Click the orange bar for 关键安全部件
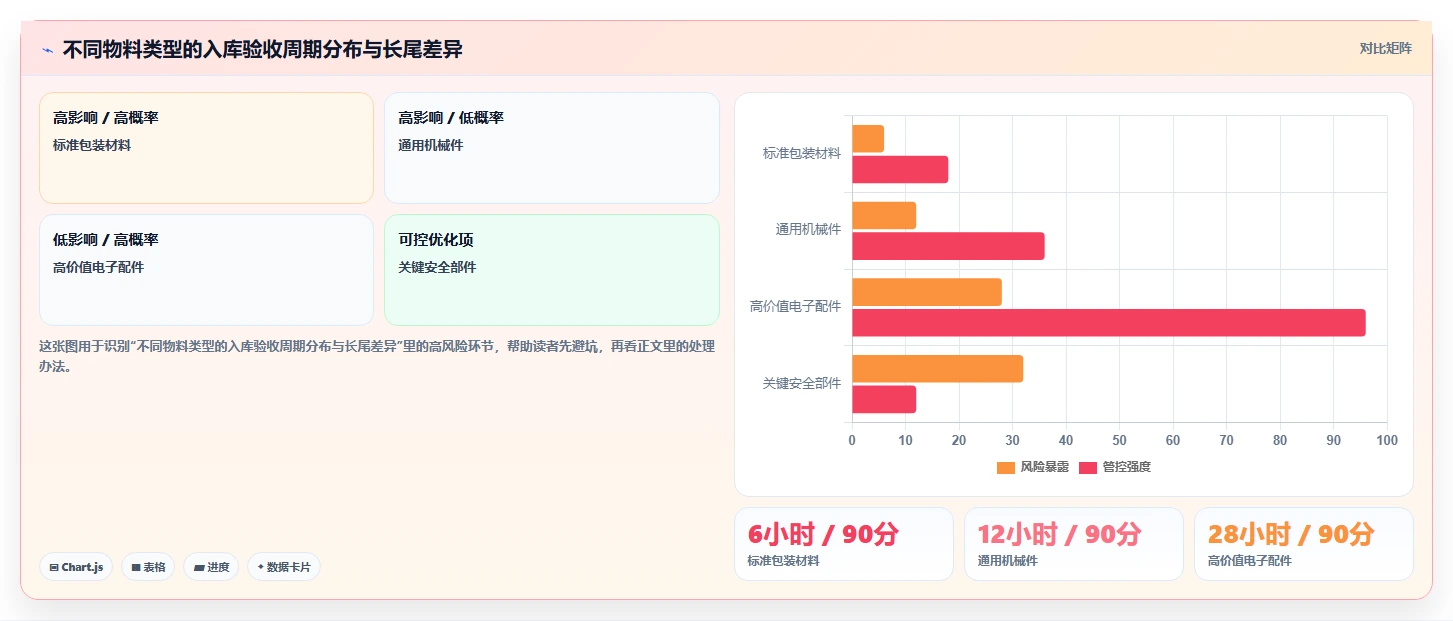 tap(937, 369)
